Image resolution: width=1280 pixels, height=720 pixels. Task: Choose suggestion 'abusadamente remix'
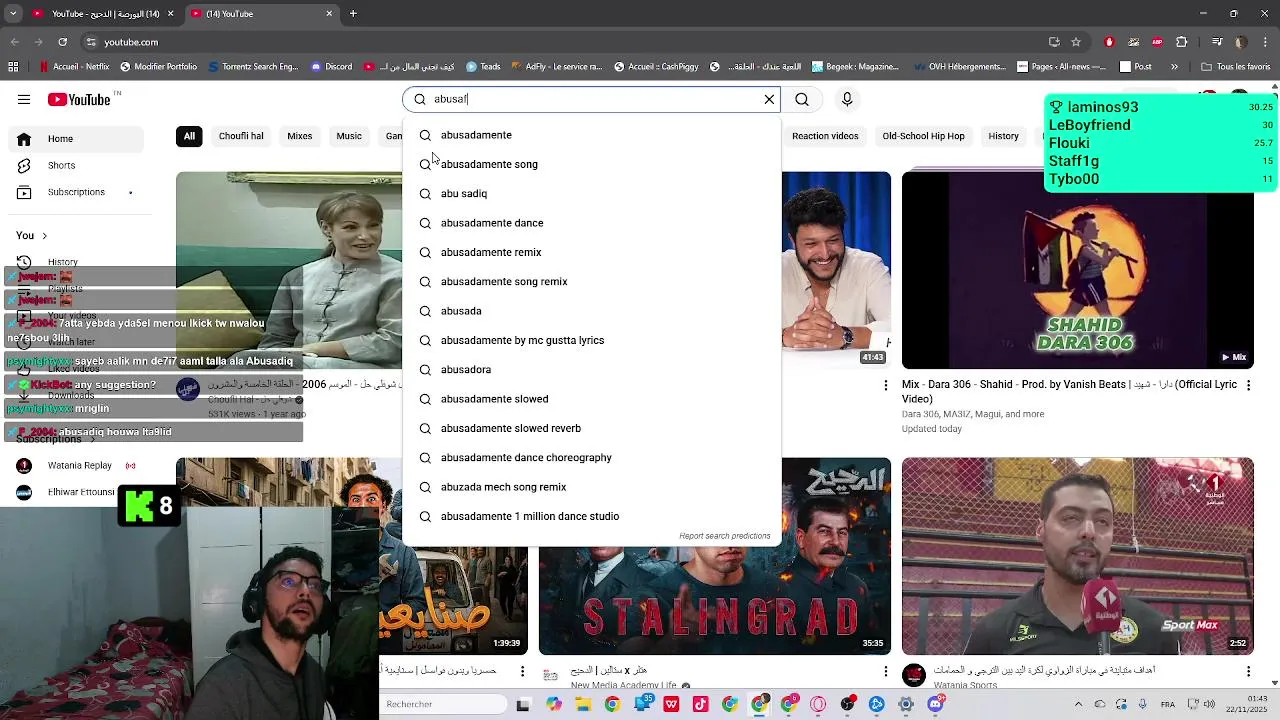592,252
